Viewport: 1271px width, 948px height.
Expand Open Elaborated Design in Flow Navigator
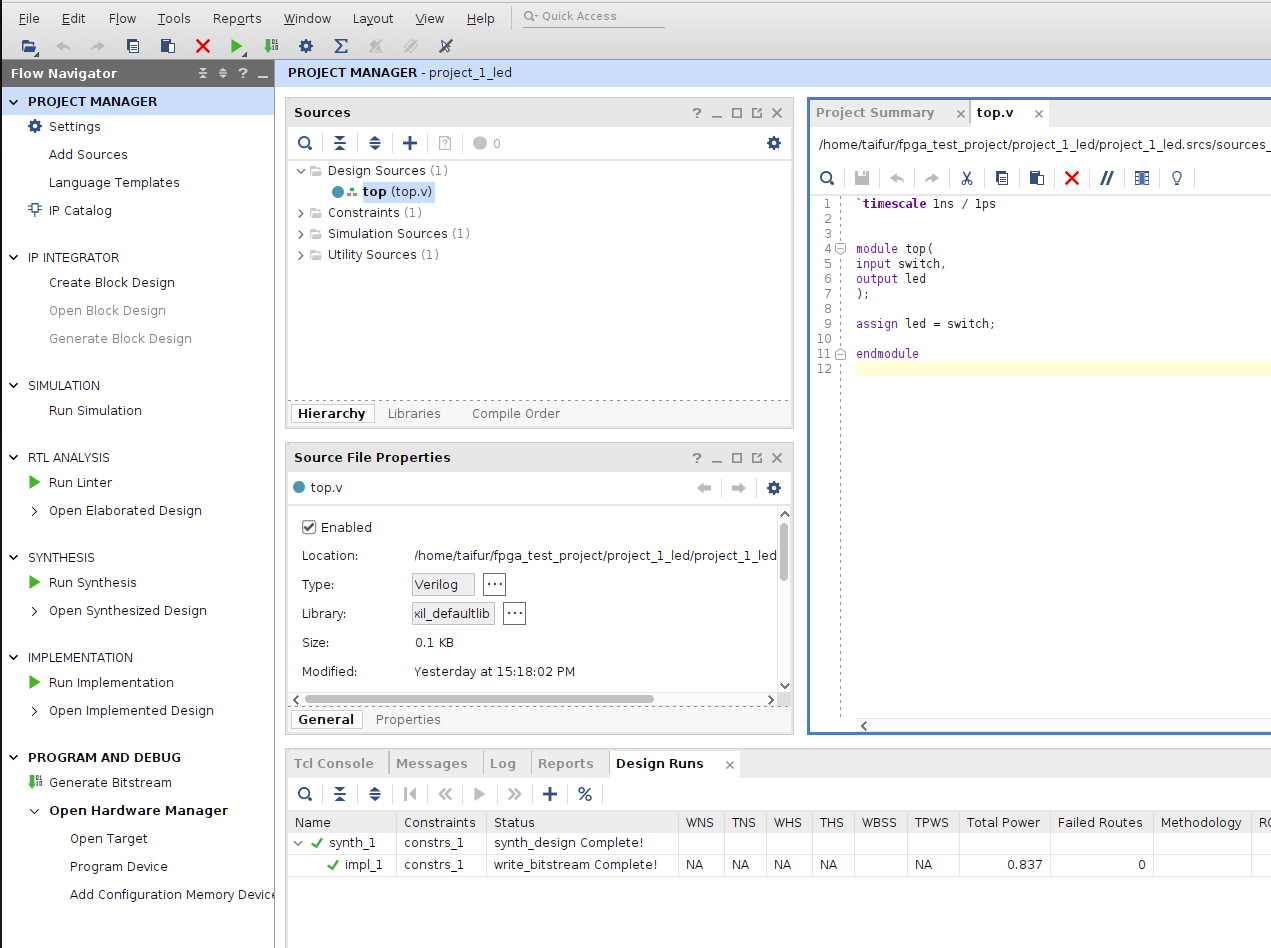(x=36, y=511)
